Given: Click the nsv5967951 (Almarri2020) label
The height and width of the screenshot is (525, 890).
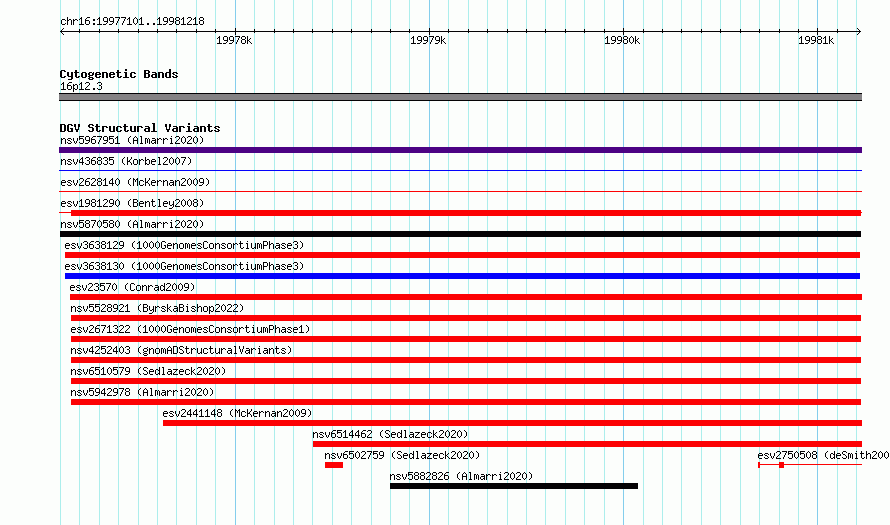Looking at the screenshot, I should point(132,140).
